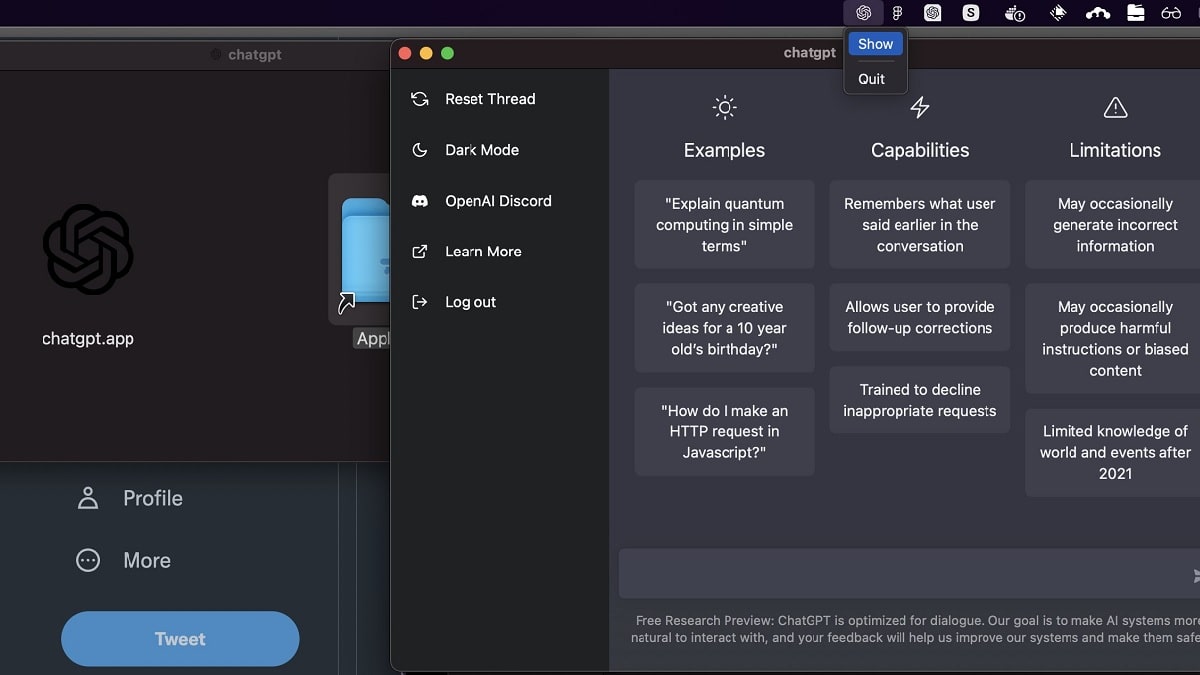Click Log out in the sidebar
This screenshot has height=675, width=1200.
[x=470, y=302]
